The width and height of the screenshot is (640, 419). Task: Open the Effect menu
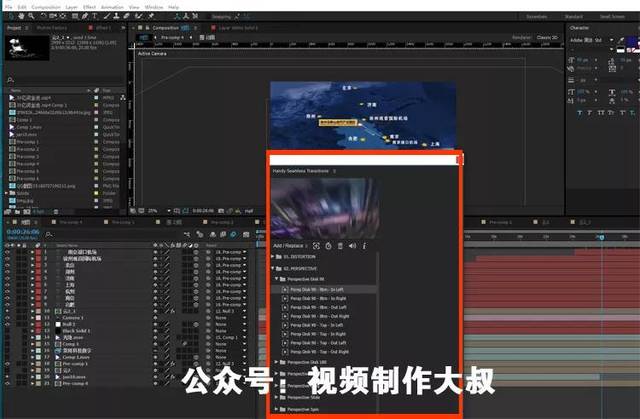[89, 7]
